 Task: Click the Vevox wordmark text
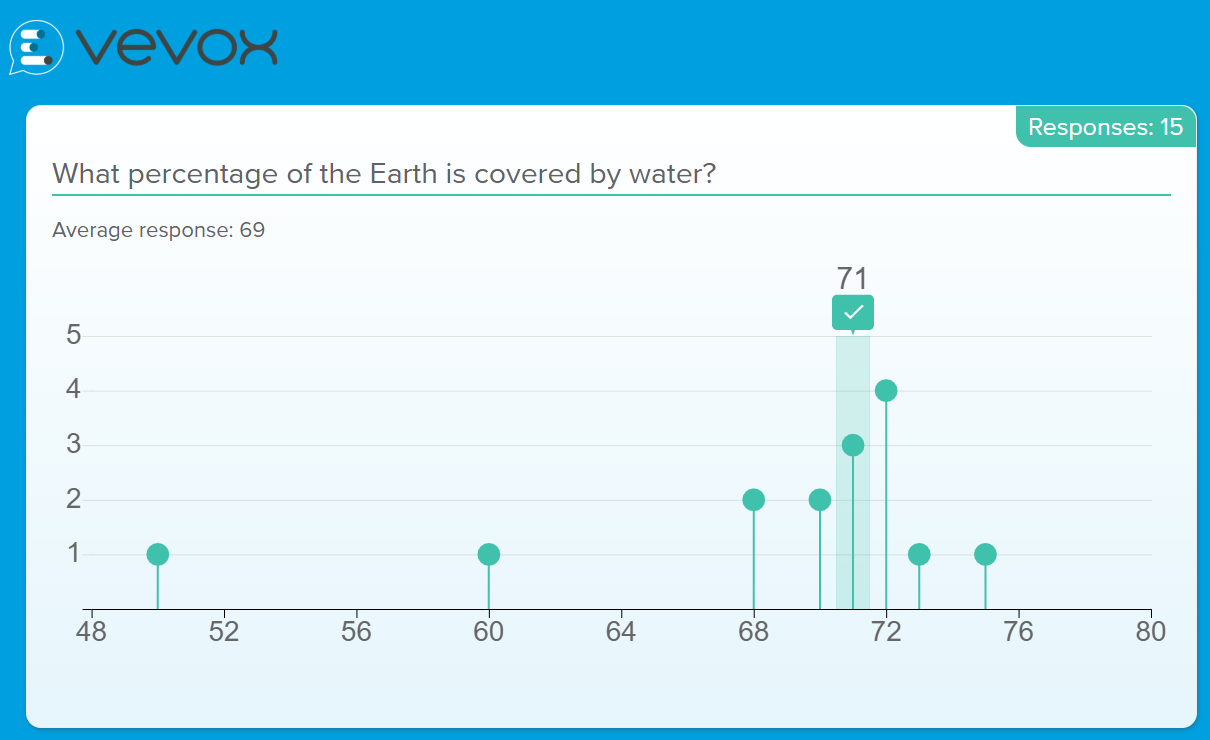point(177,46)
